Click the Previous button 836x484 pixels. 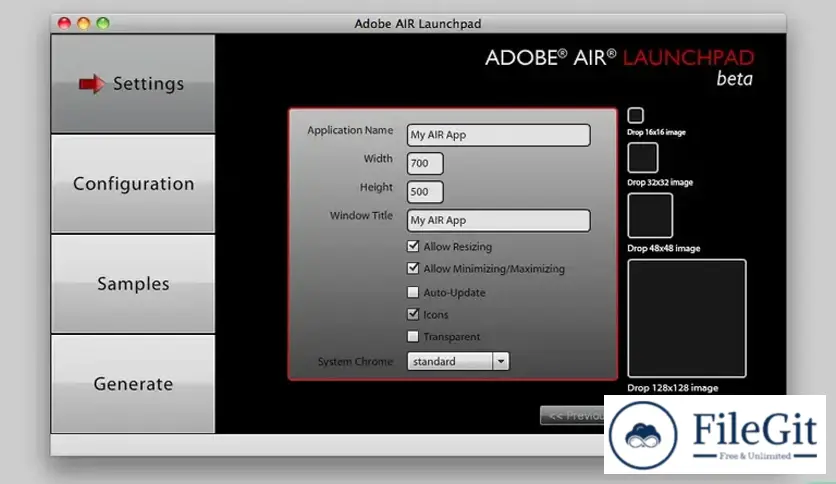point(573,415)
